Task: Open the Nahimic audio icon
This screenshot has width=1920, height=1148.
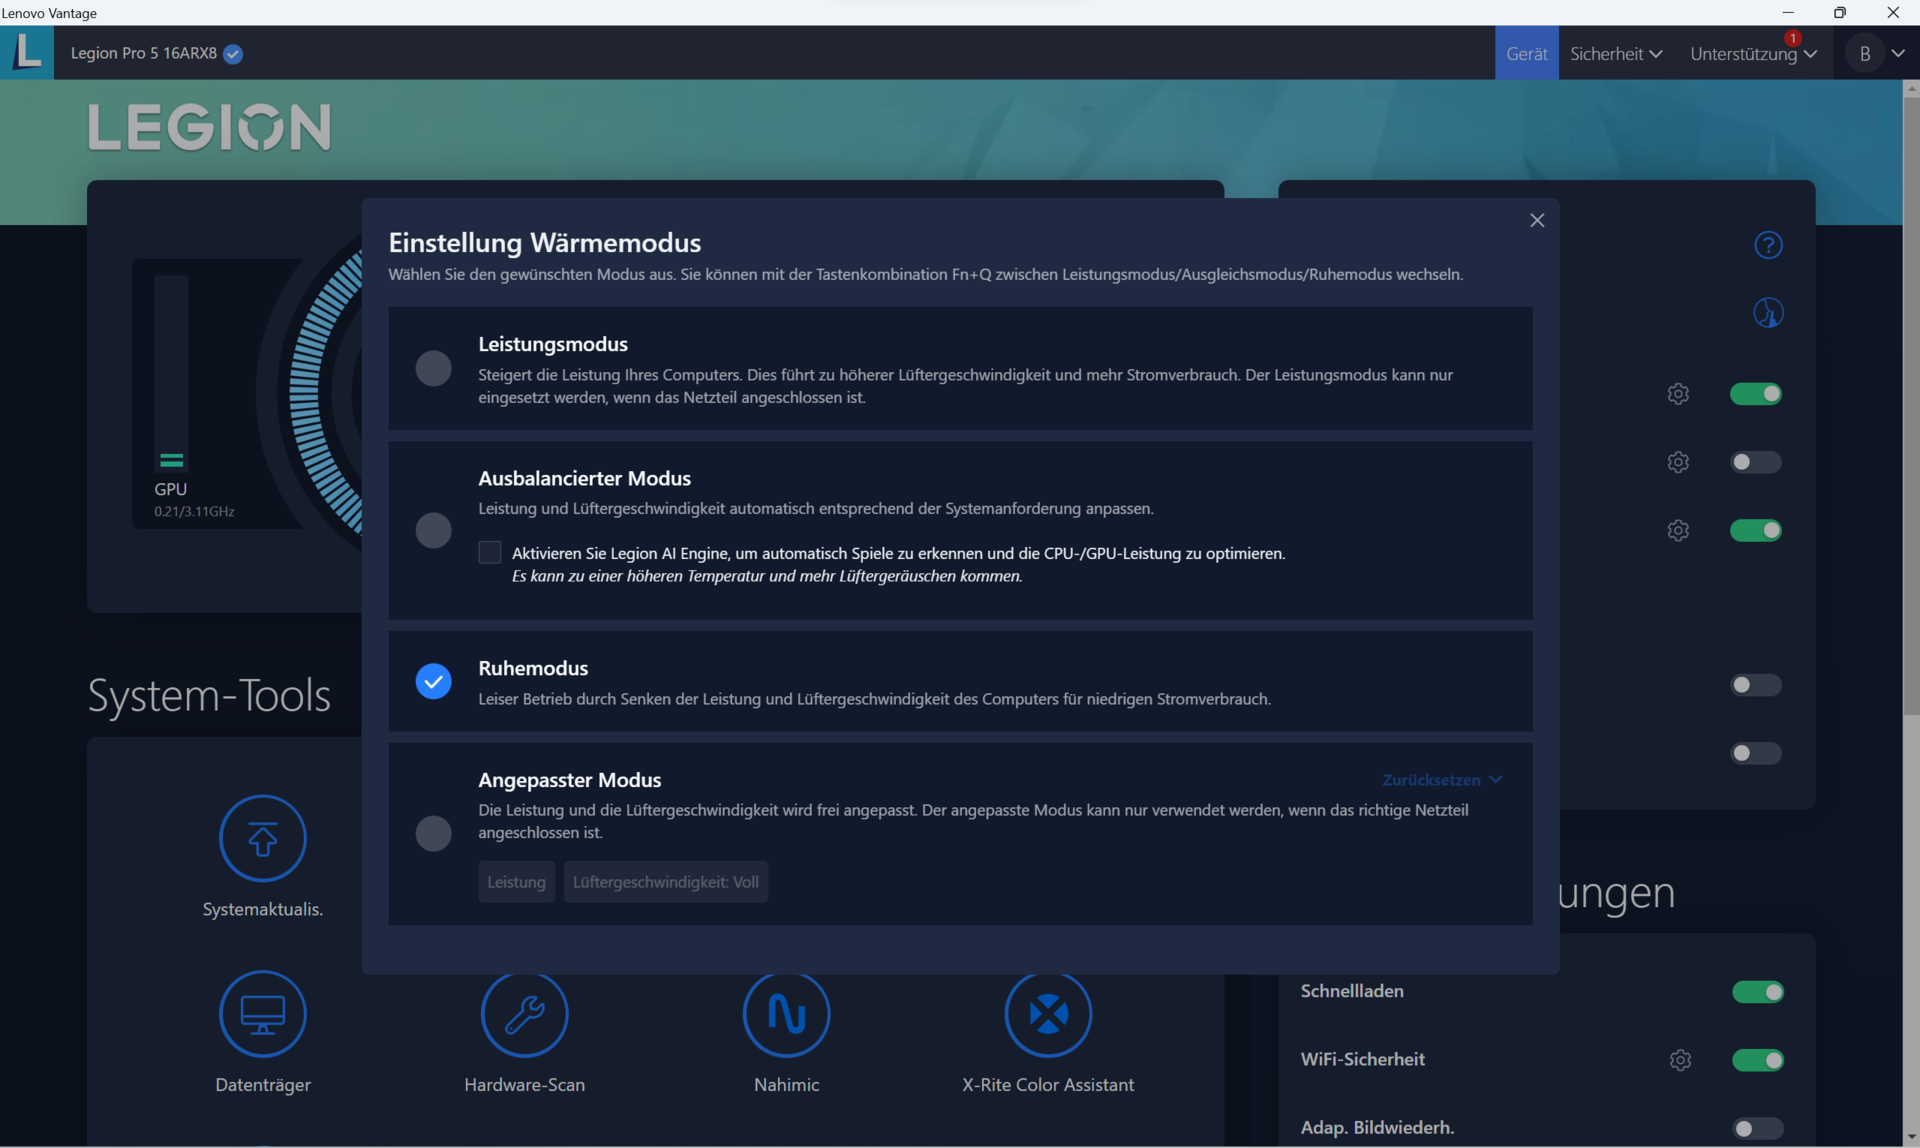Action: click(786, 1014)
